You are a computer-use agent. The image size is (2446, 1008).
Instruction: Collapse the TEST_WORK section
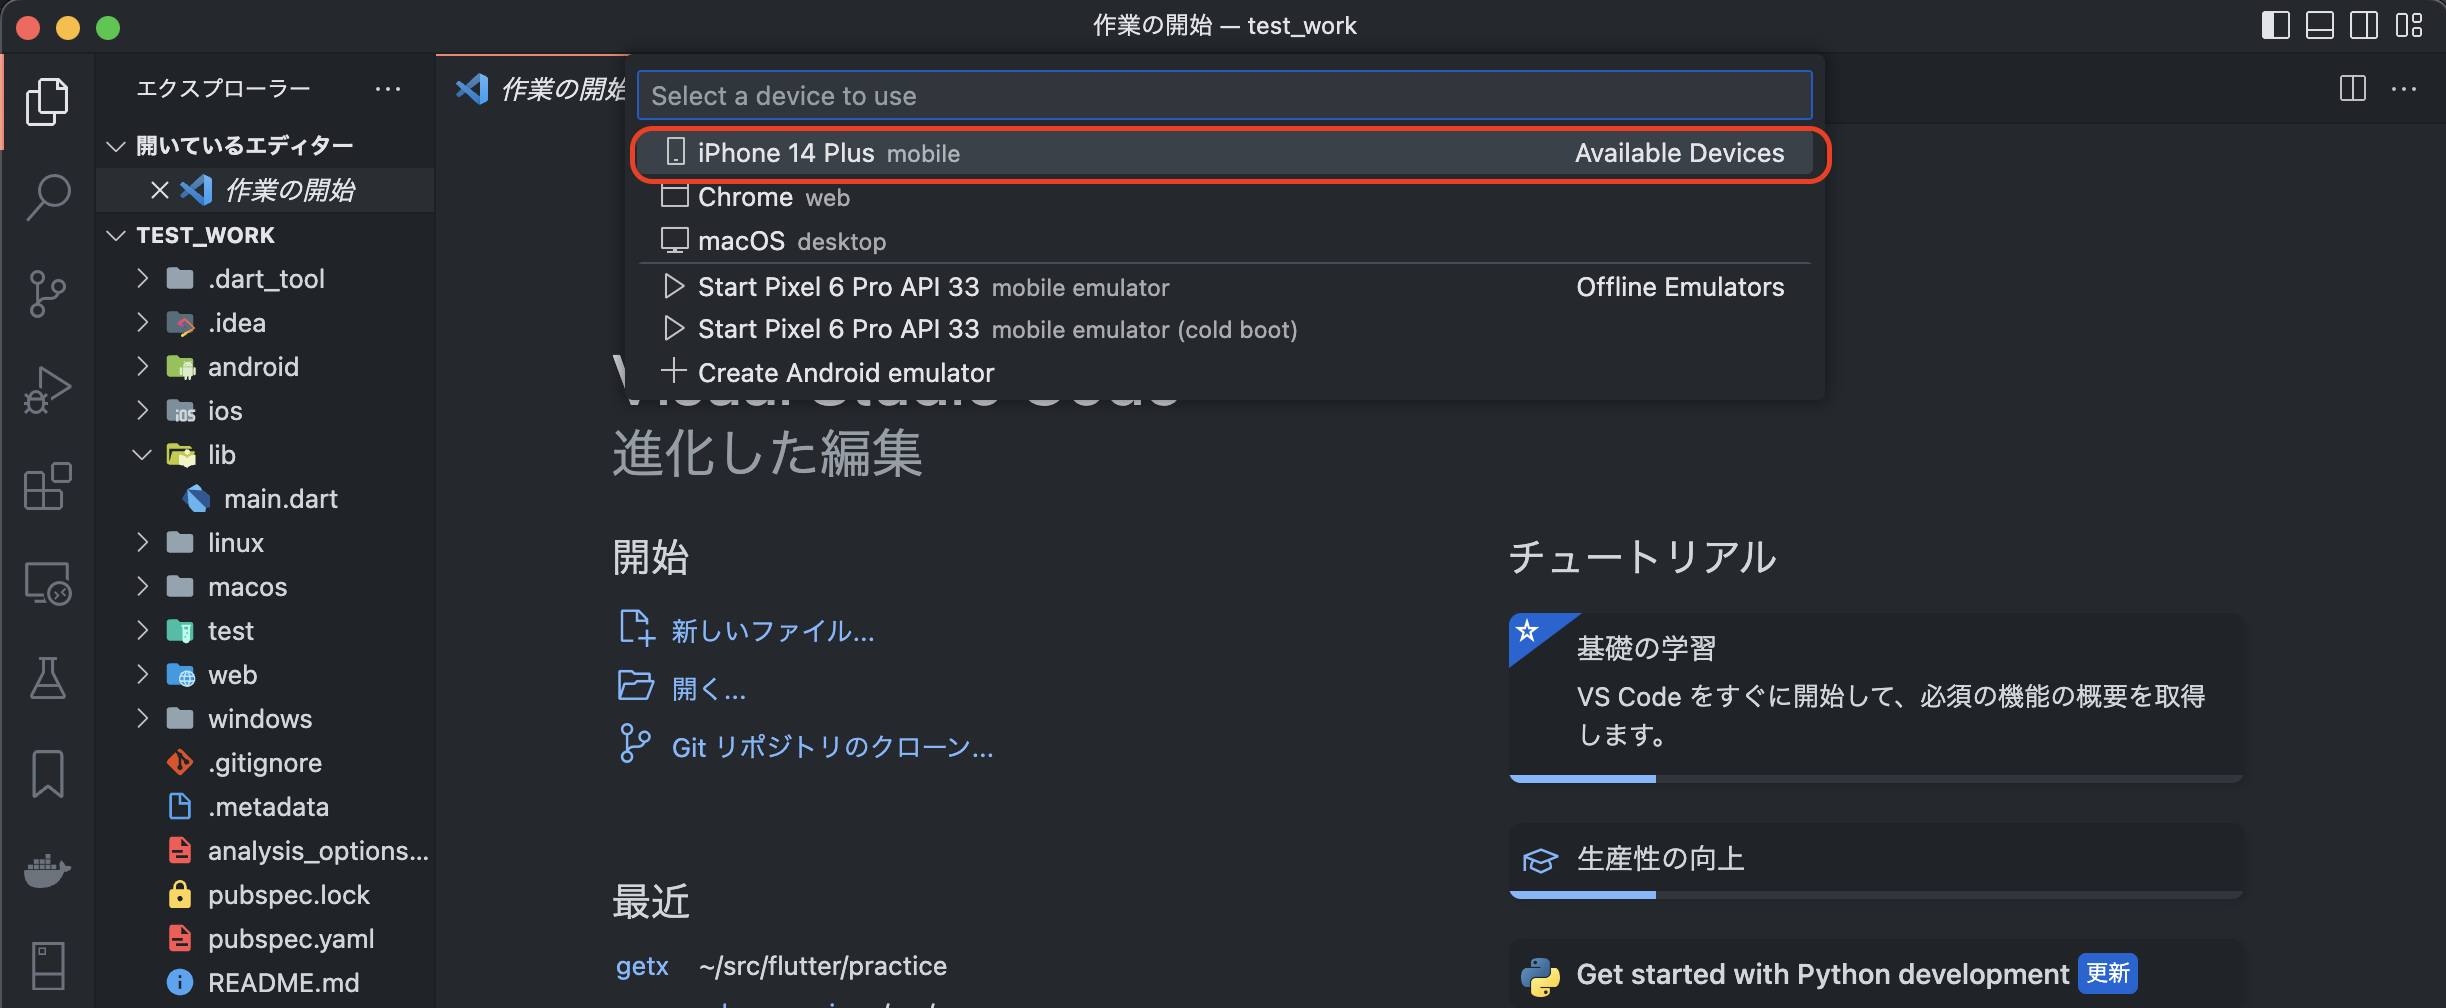click(116, 235)
